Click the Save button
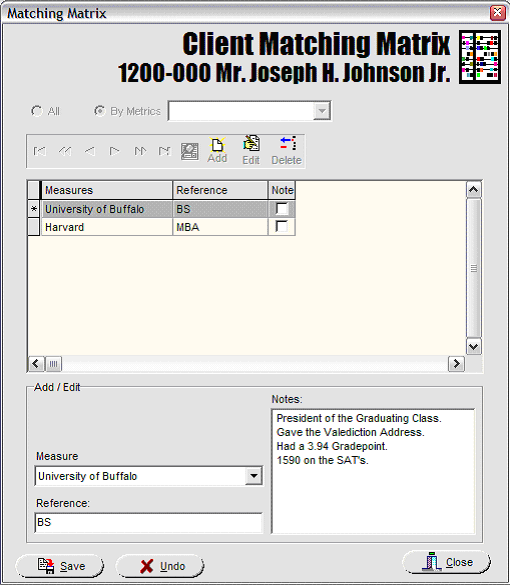The image size is (510, 585). (60, 566)
